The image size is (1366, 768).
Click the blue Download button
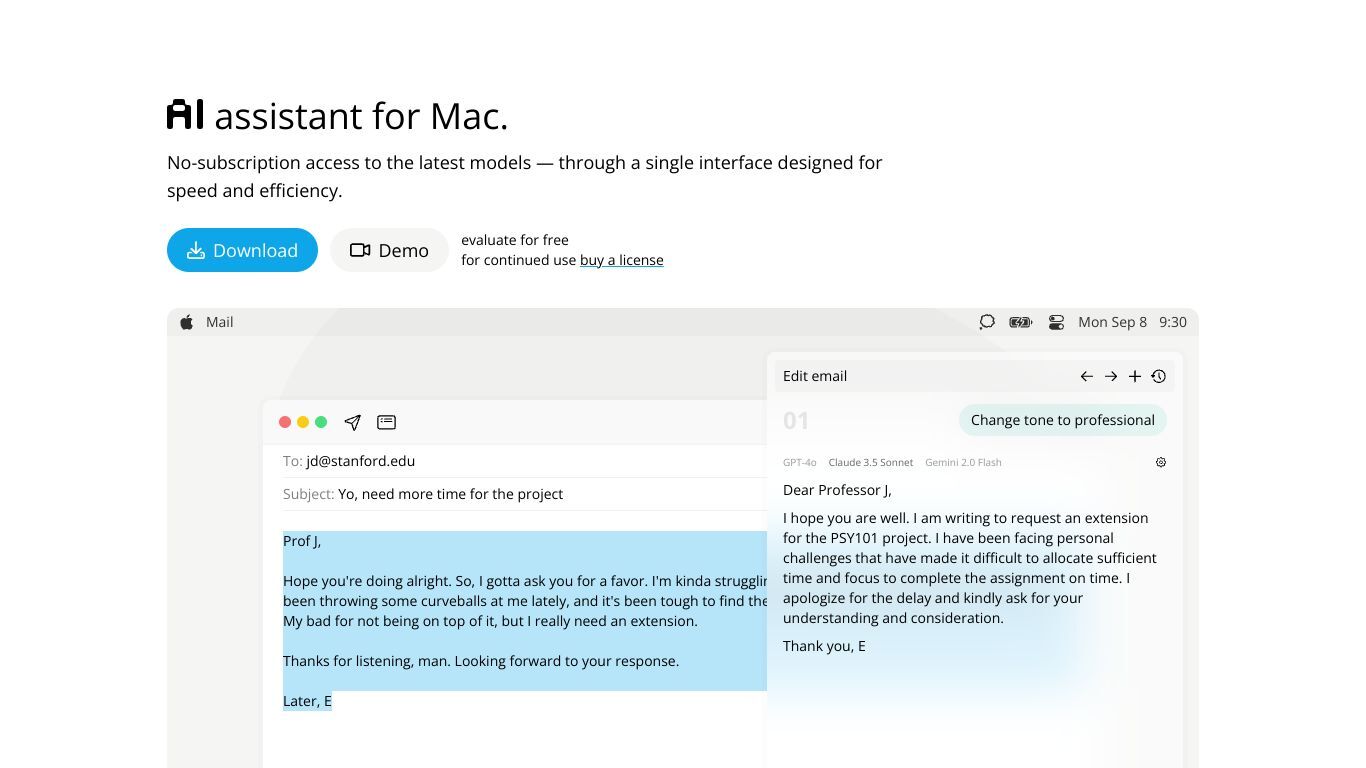(x=242, y=250)
